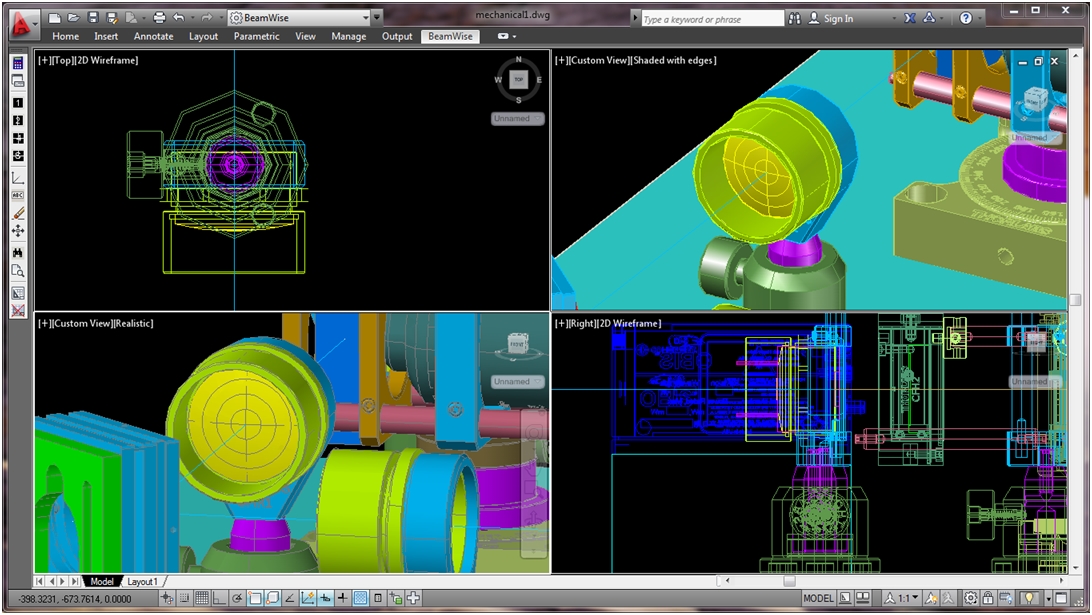Open the Parametric ribbon tab
The height and width of the screenshot is (615, 1092).
[256, 36]
